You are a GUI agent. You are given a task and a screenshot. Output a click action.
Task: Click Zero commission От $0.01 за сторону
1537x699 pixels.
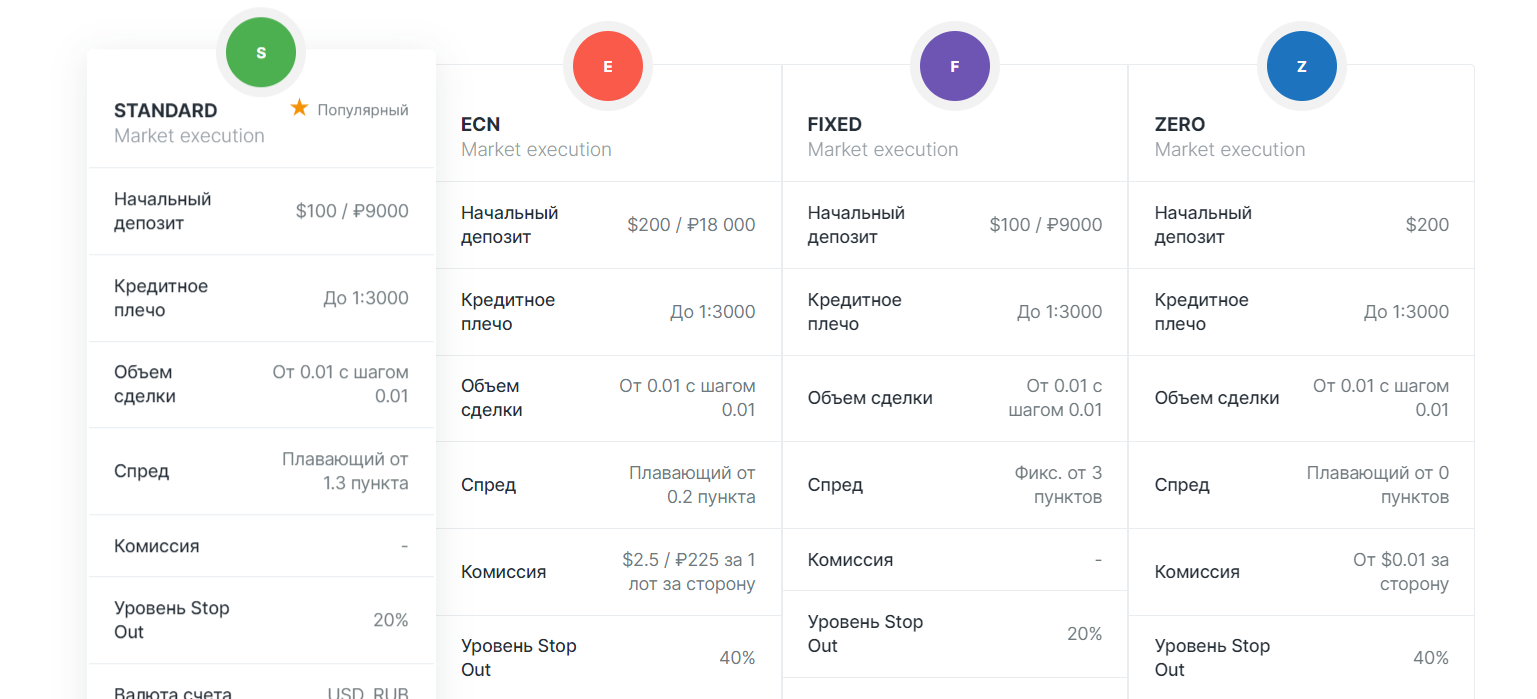(x=1400, y=572)
